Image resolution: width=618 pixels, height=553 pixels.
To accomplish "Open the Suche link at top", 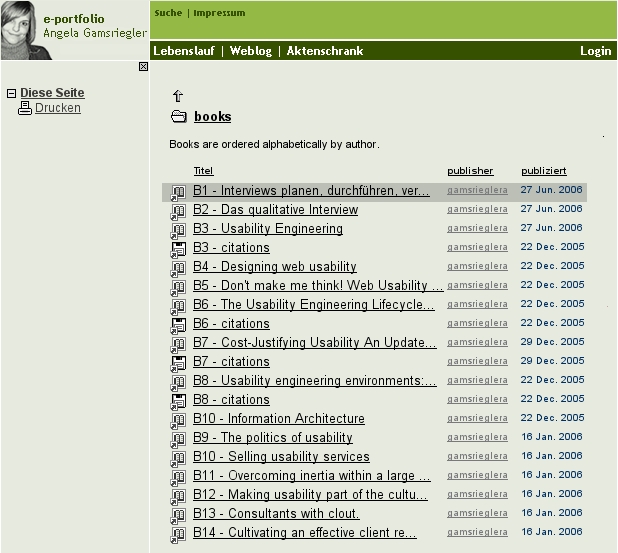I will coord(168,13).
